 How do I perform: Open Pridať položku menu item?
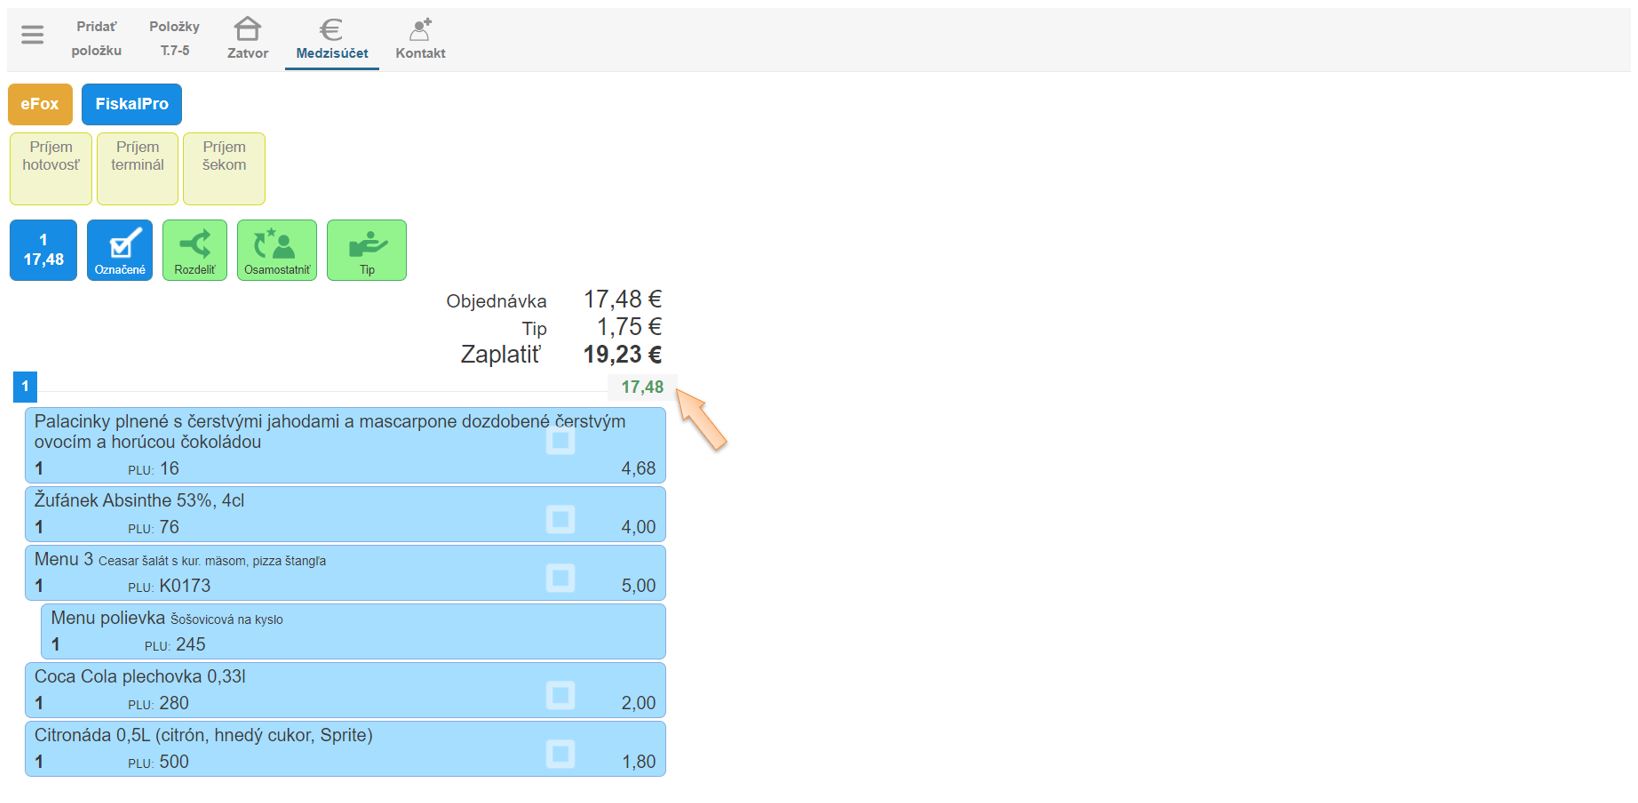pyautogui.click(x=97, y=38)
